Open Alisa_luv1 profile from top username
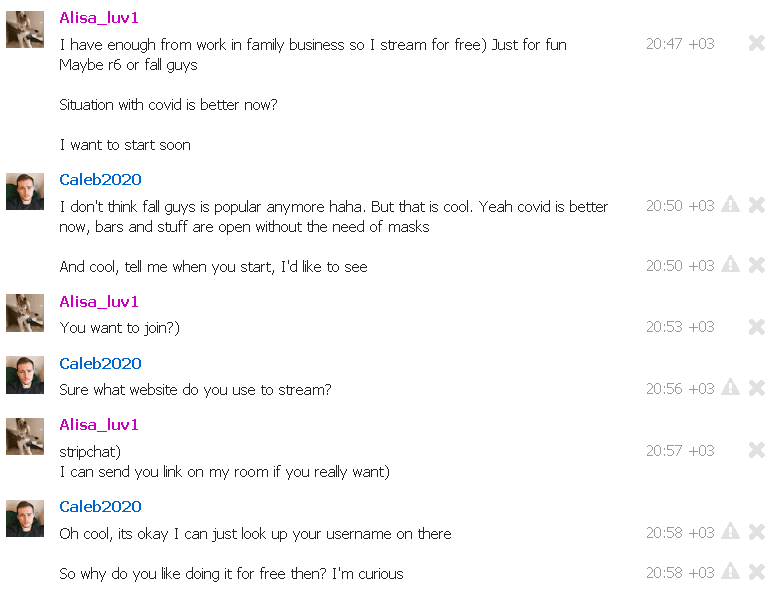Image resolution: width=770 pixels, height=596 pixels. [x=99, y=18]
